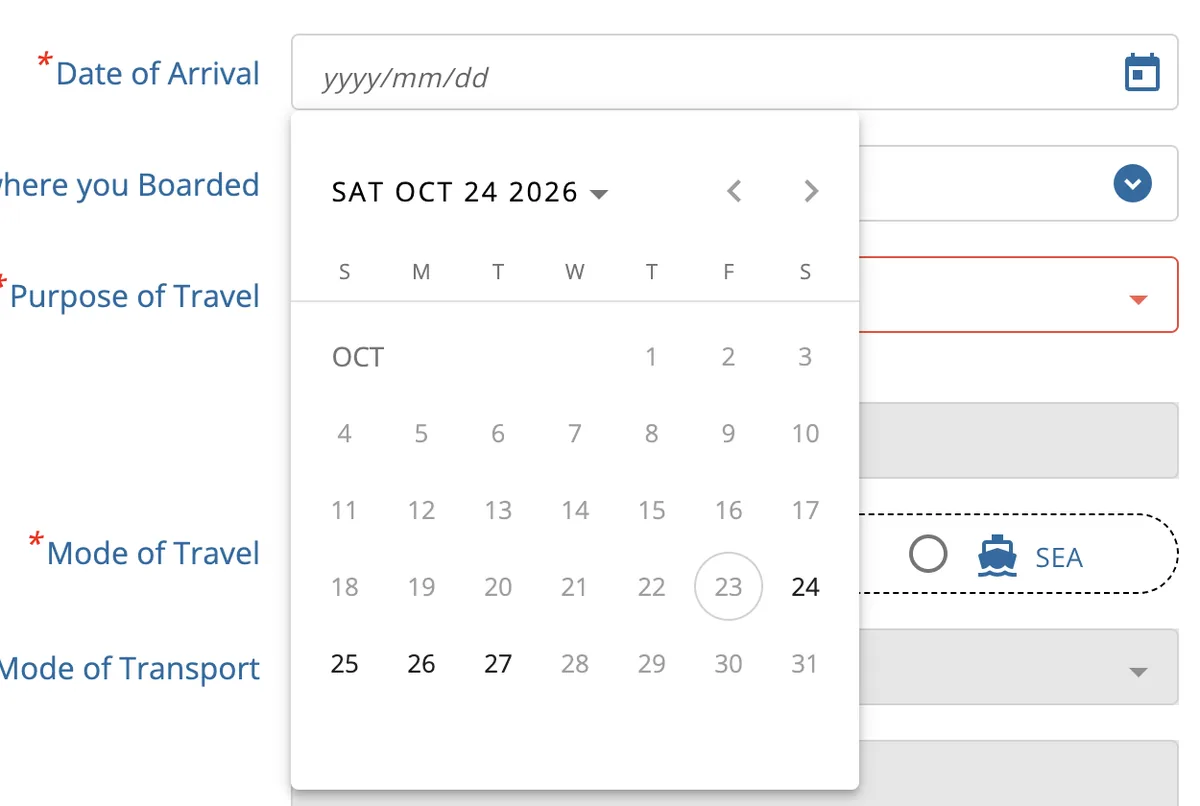The image size is (1200, 806).
Task: Click the SEA label text
Action: (1059, 557)
